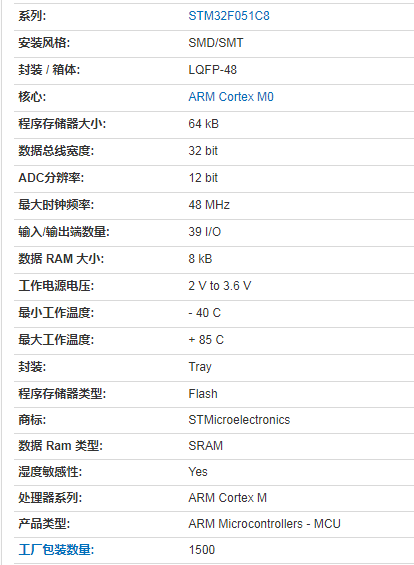Click the 2 V to 3.6 V voltage value
The width and height of the screenshot is (414, 565).
[220, 286]
